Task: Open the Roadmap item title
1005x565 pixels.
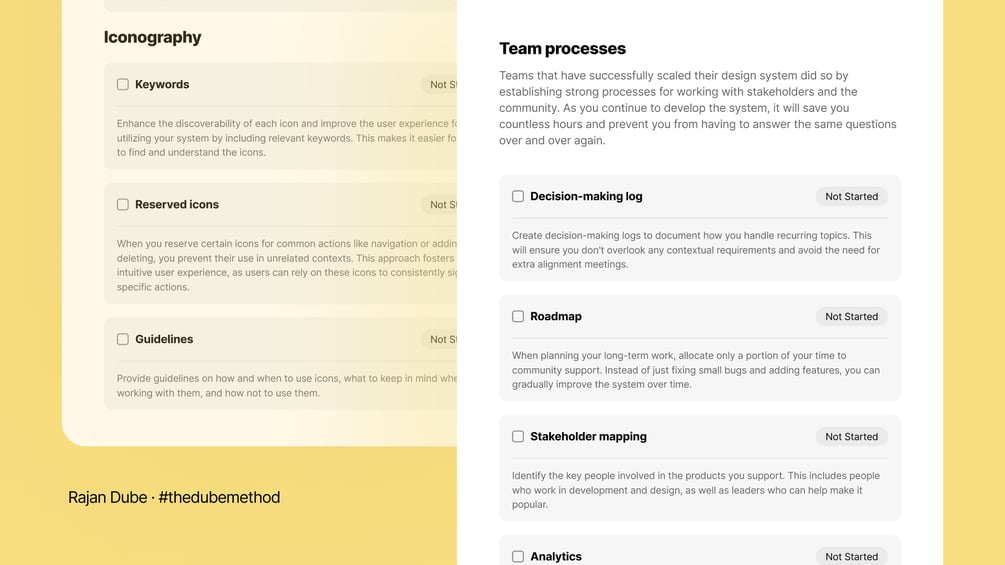Action: click(556, 317)
